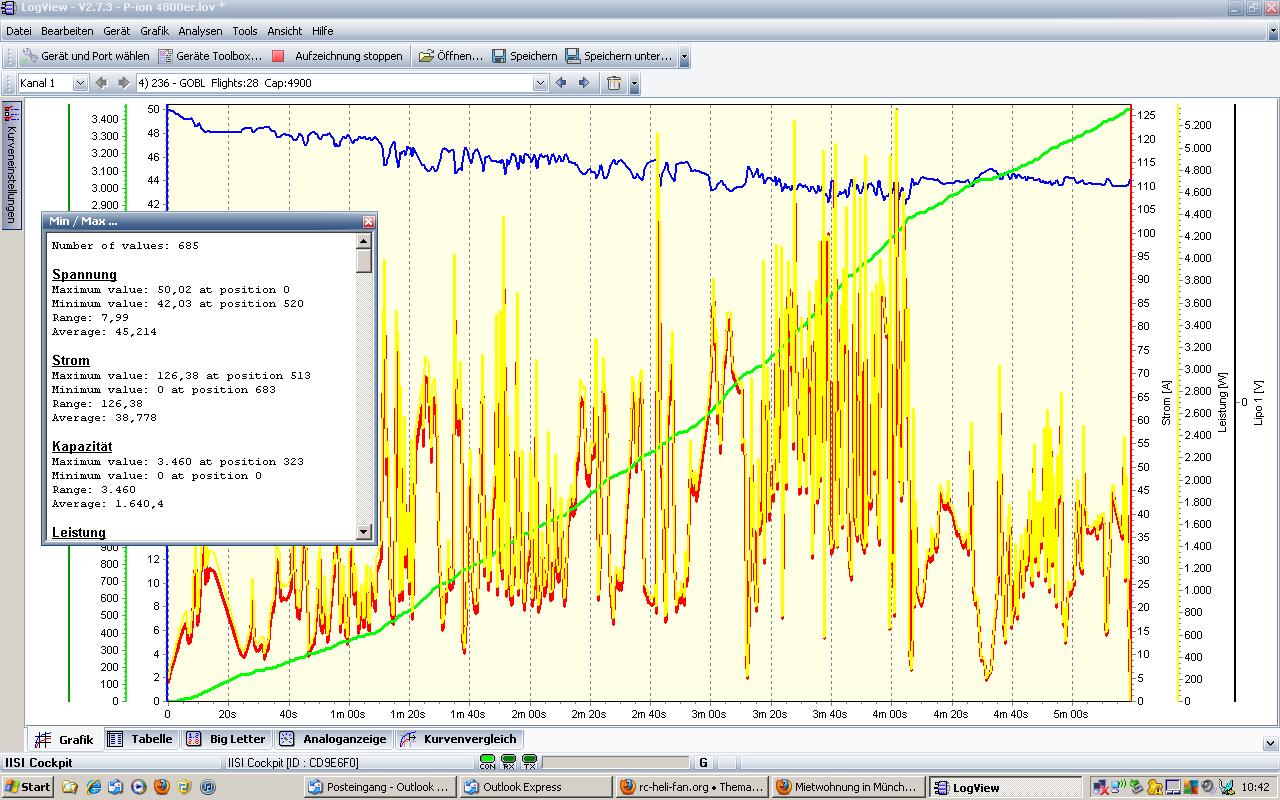Launch Firefox quick launch icon
This screenshot has width=1280, height=800.
click(x=162, y=787)
